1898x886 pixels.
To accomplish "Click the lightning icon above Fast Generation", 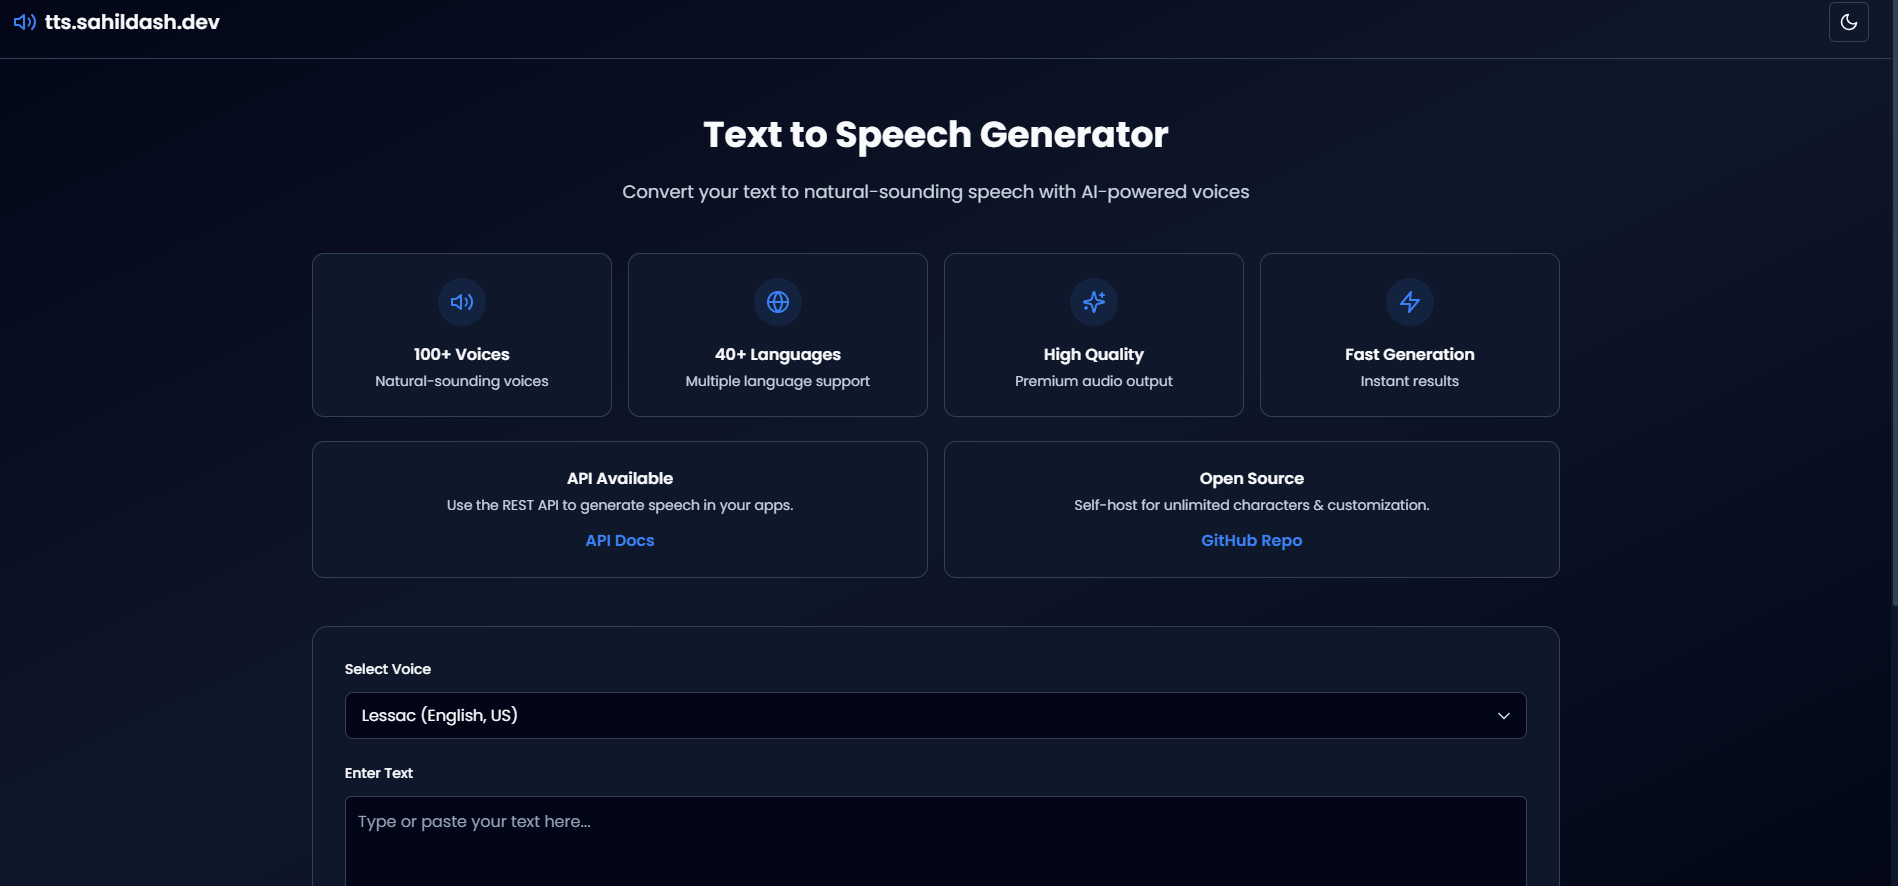I will pos(1410,302).
